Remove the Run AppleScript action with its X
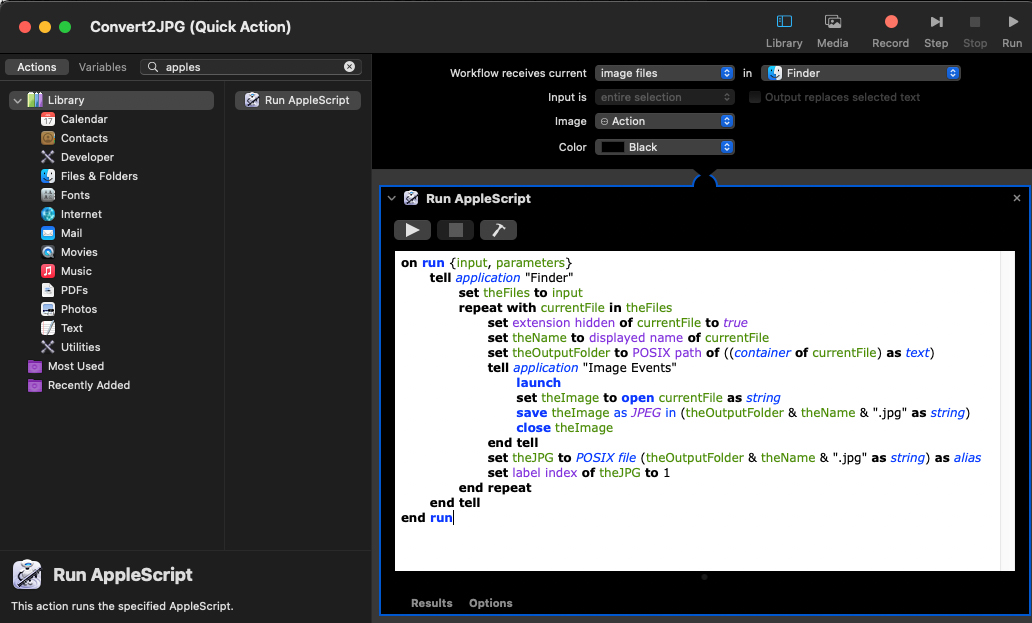The image size is (1032, 623). coord(1017,198)
